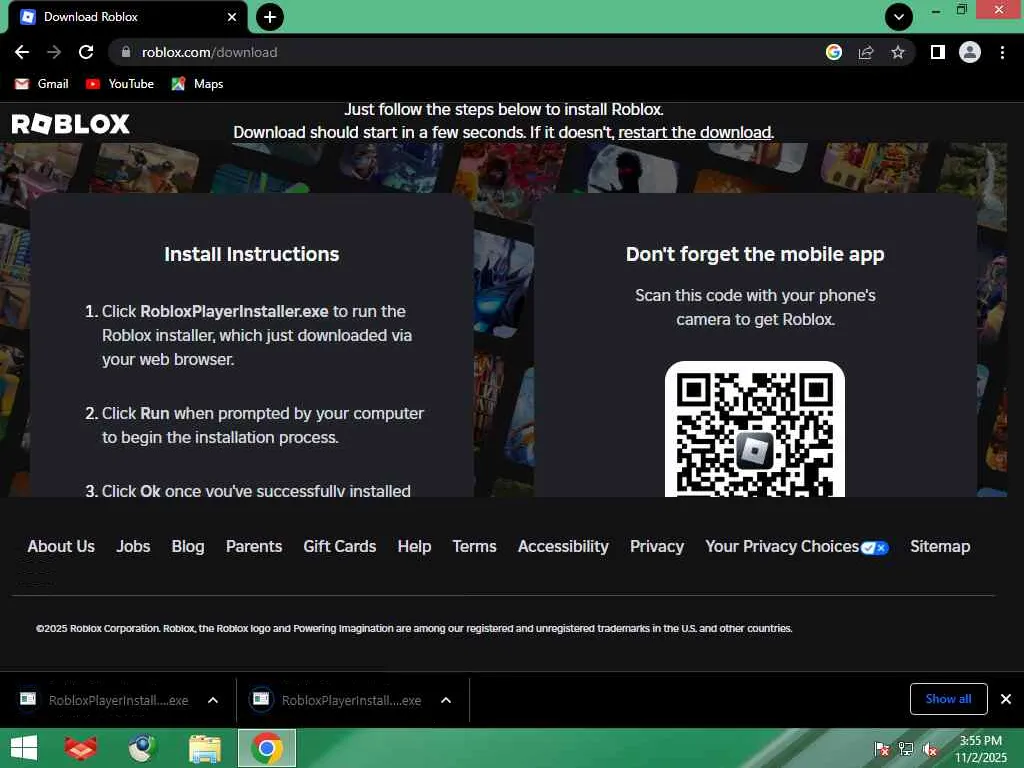Click the restart the download link
The height and width of the screenshot is (768, 1024).
[x=695, y=133]
